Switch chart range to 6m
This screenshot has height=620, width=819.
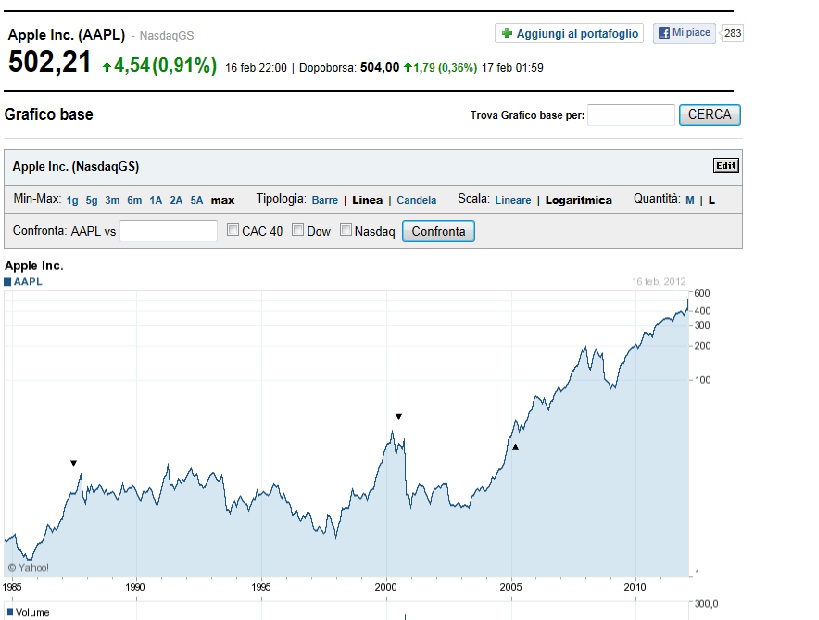pyautogui.click(x=134, y=200)
